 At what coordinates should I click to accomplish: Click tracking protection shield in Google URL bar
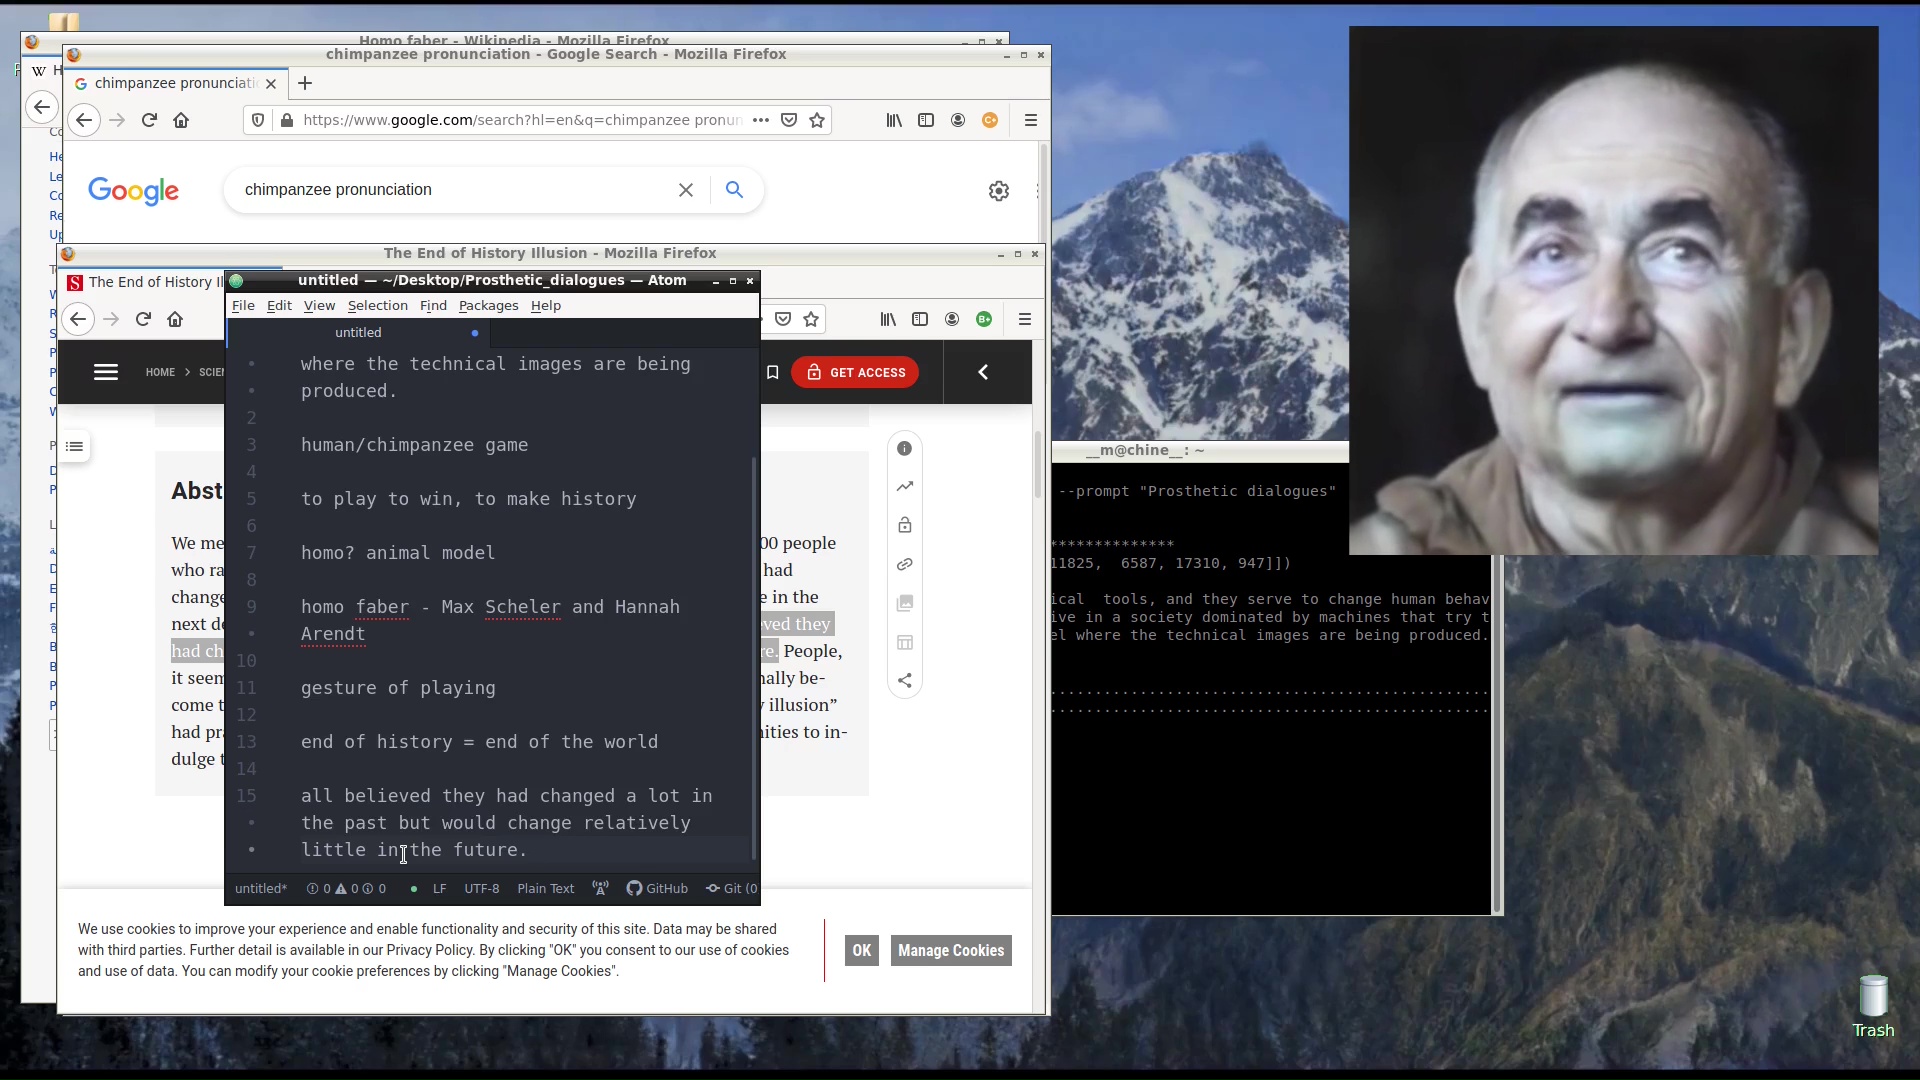pos(258,120)
